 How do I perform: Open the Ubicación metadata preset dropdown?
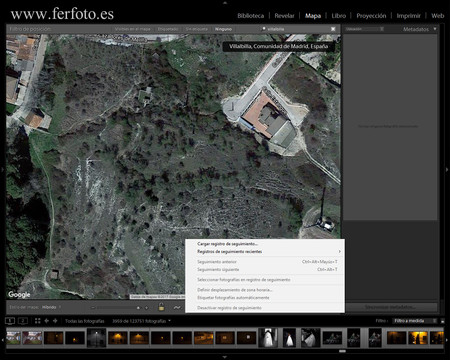coord(365,29)
